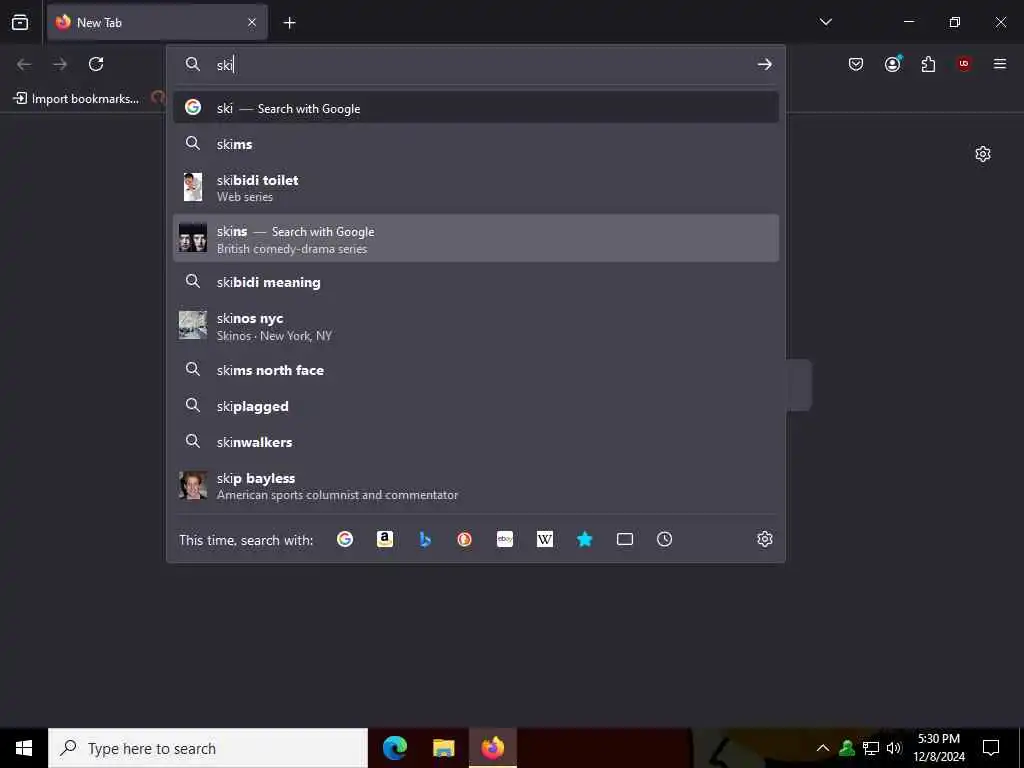This screenshot has width=1024, height=768.
Task: Click Firefox icon on taskbar
Action: coord(492,748)
